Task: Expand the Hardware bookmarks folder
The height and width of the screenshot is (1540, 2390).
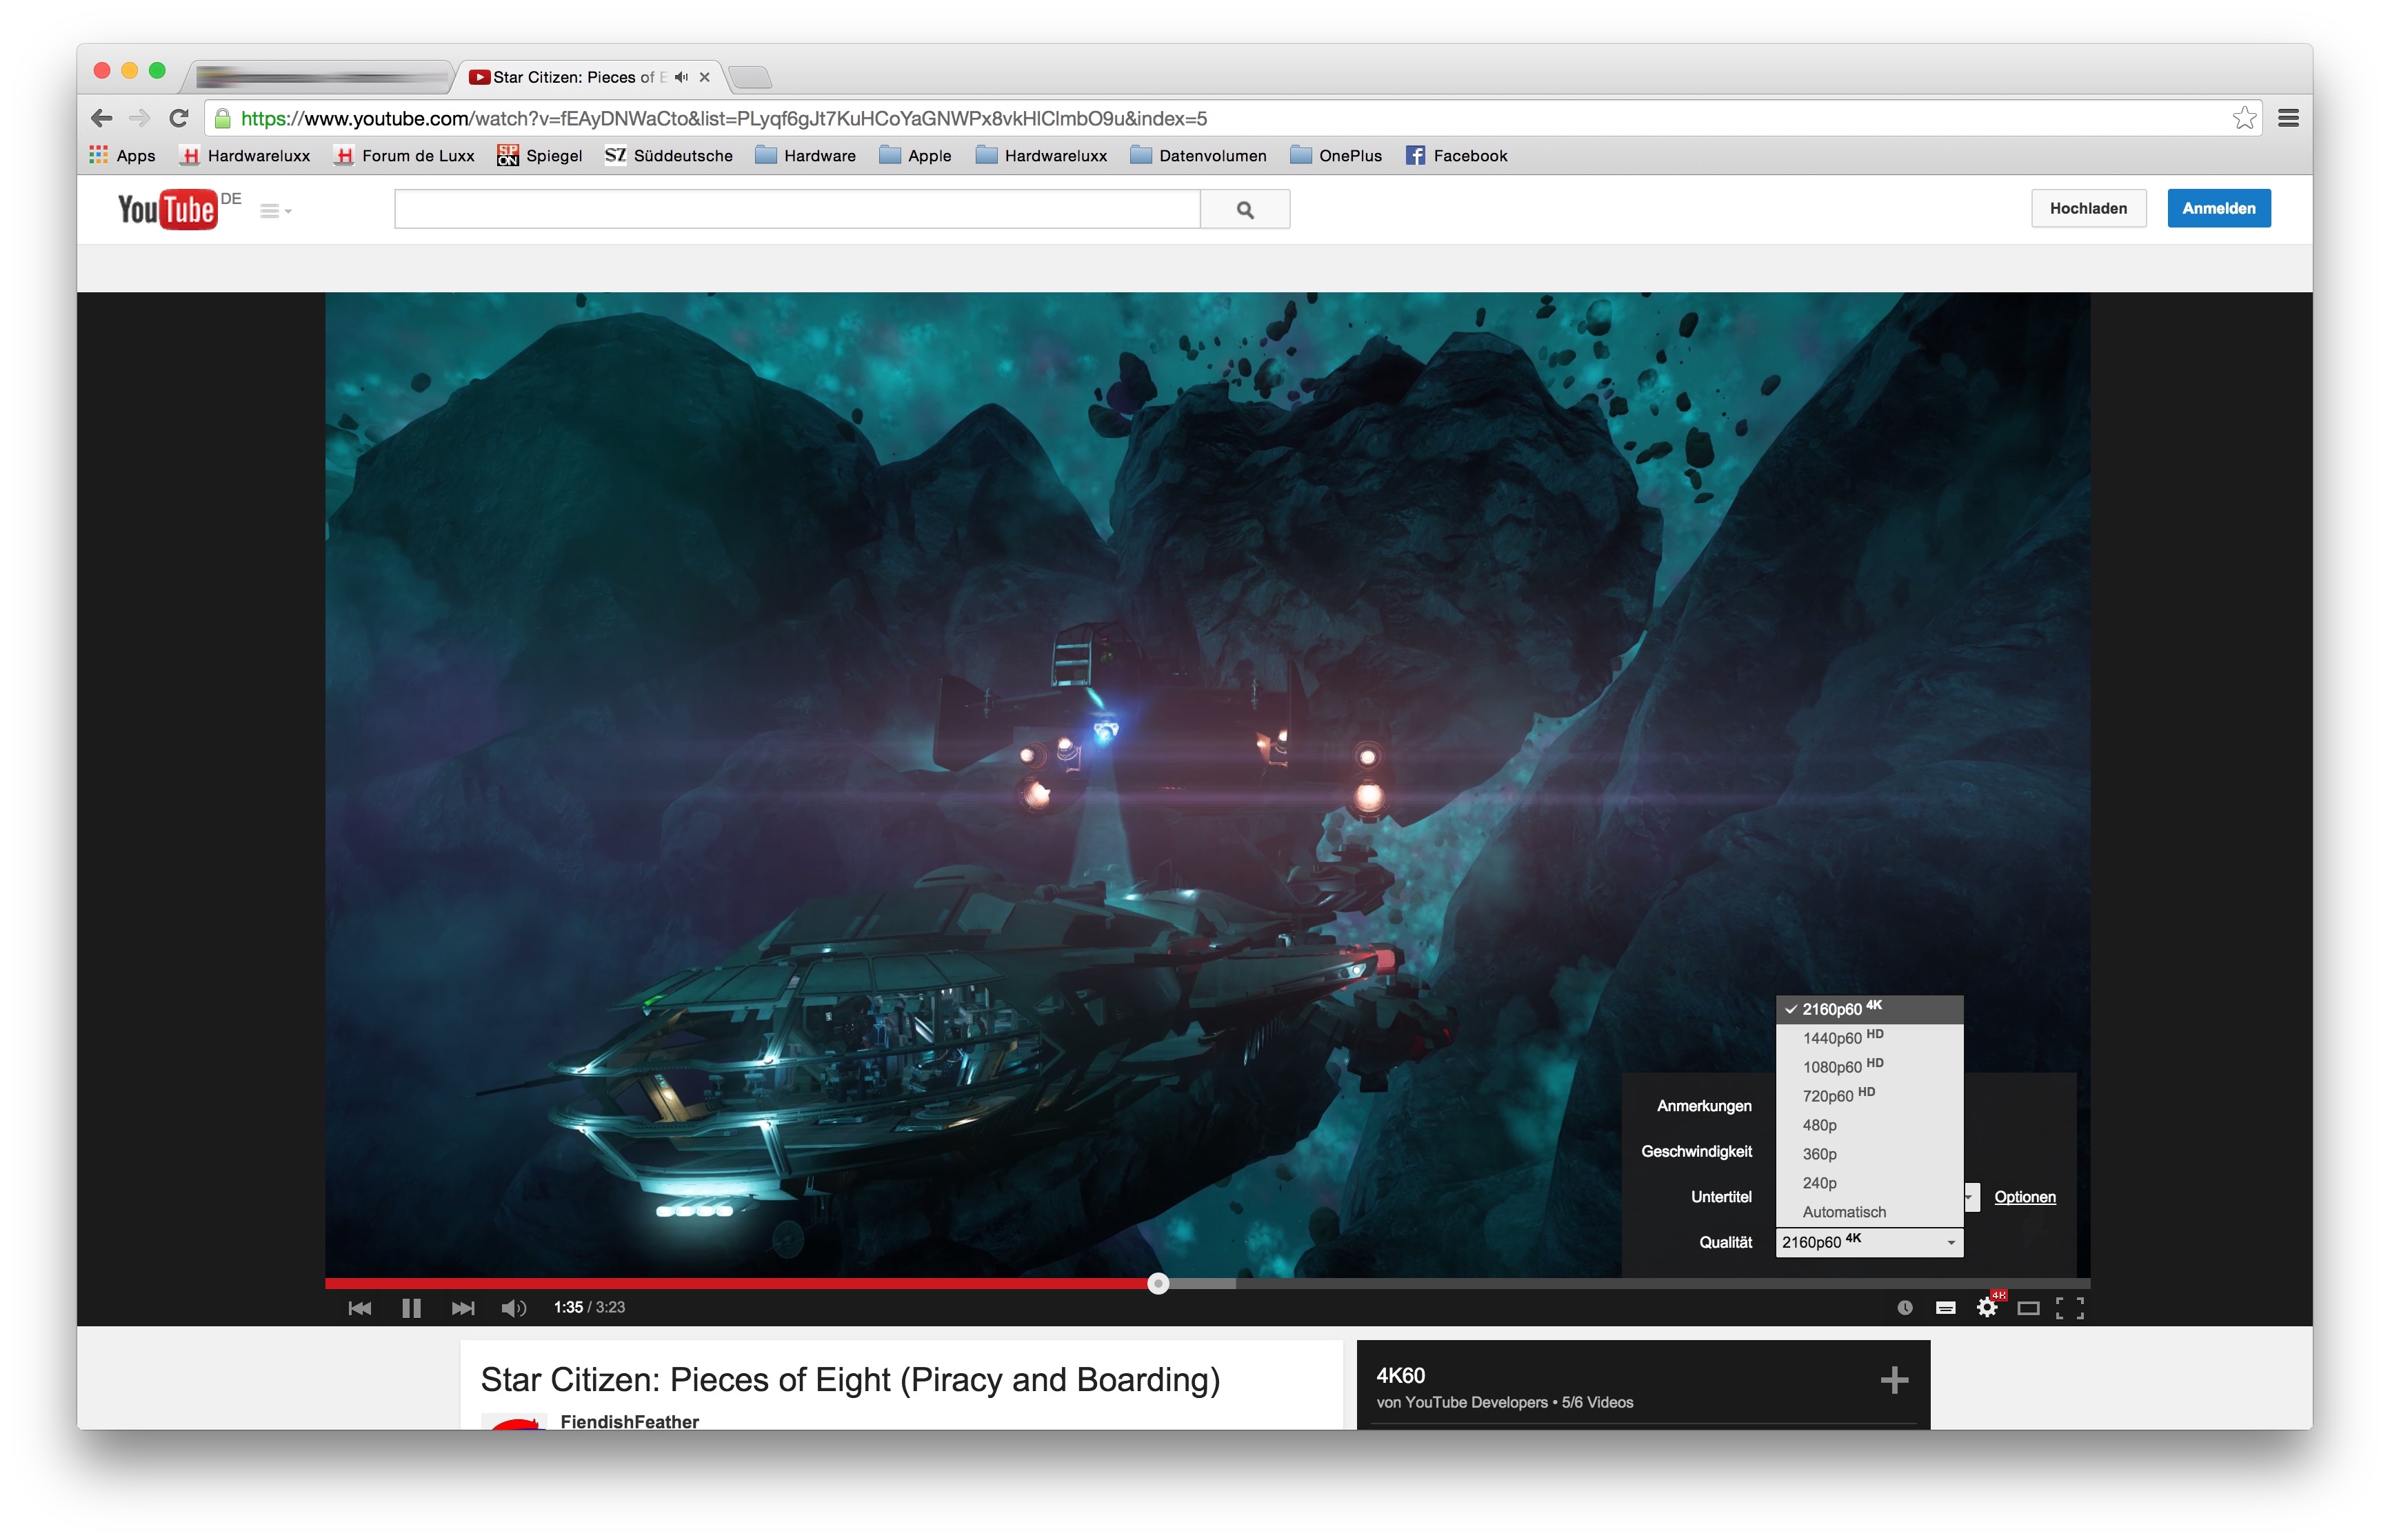Action: pos(806,155)
